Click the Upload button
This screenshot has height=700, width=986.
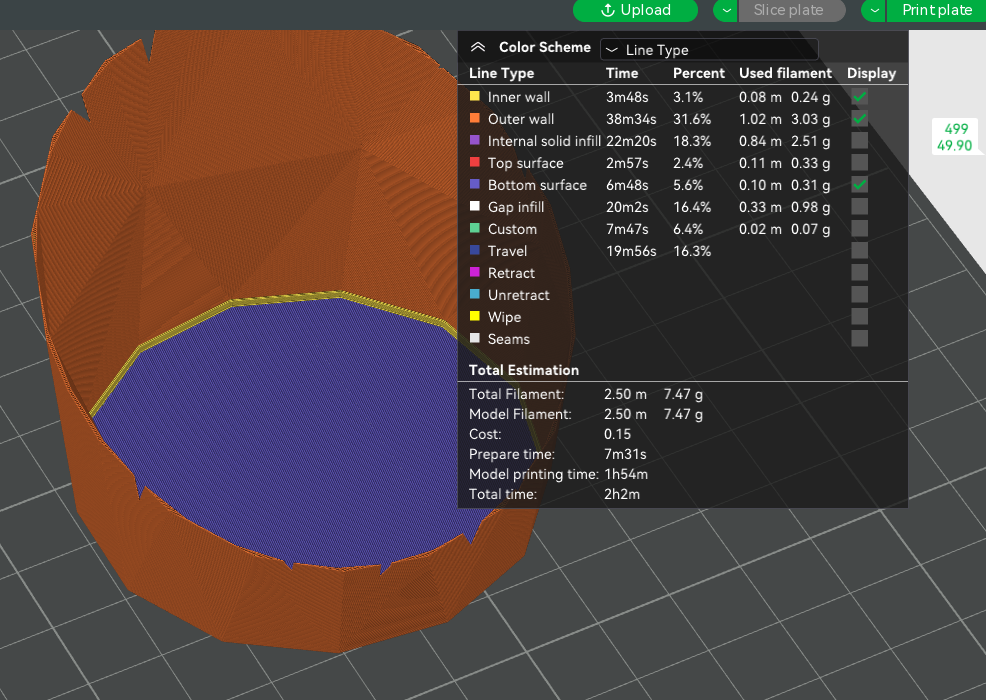point(635,10)
